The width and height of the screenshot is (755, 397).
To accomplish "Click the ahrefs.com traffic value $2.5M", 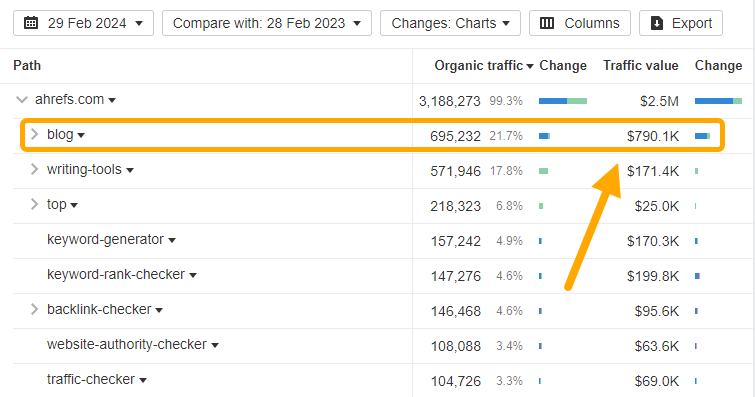I will click(659, 101).
